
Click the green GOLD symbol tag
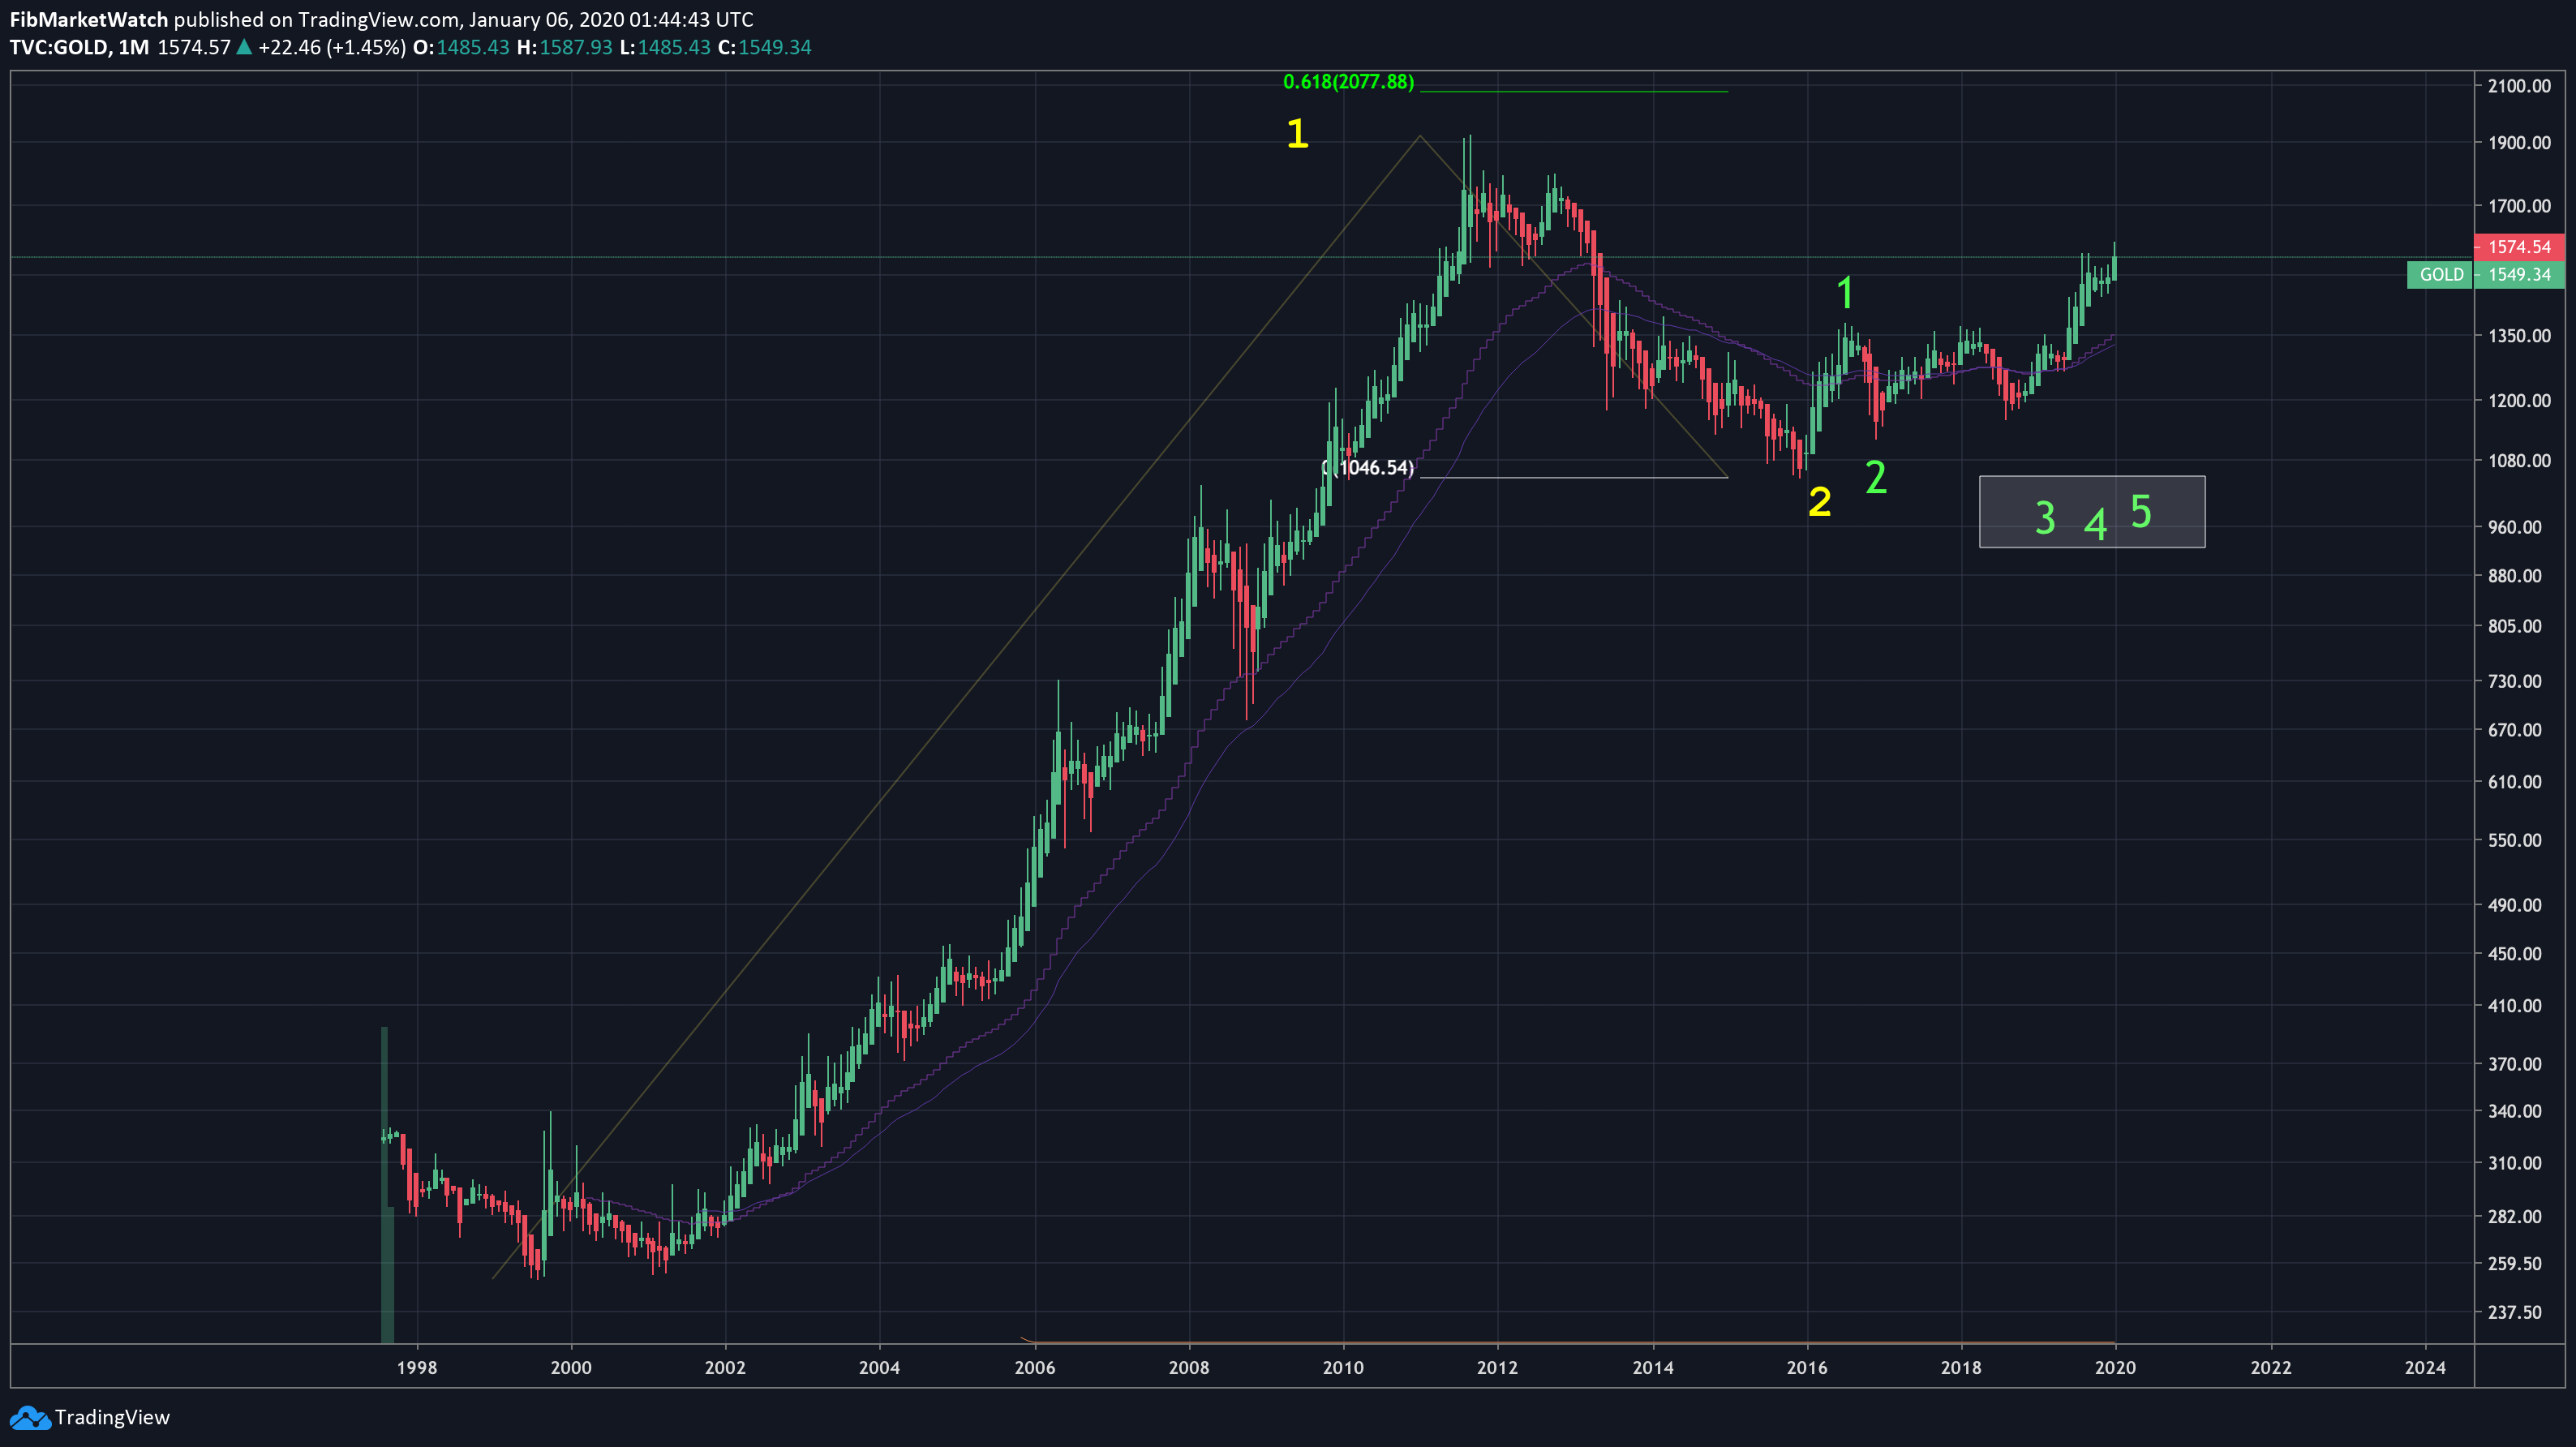(2440, 274)
